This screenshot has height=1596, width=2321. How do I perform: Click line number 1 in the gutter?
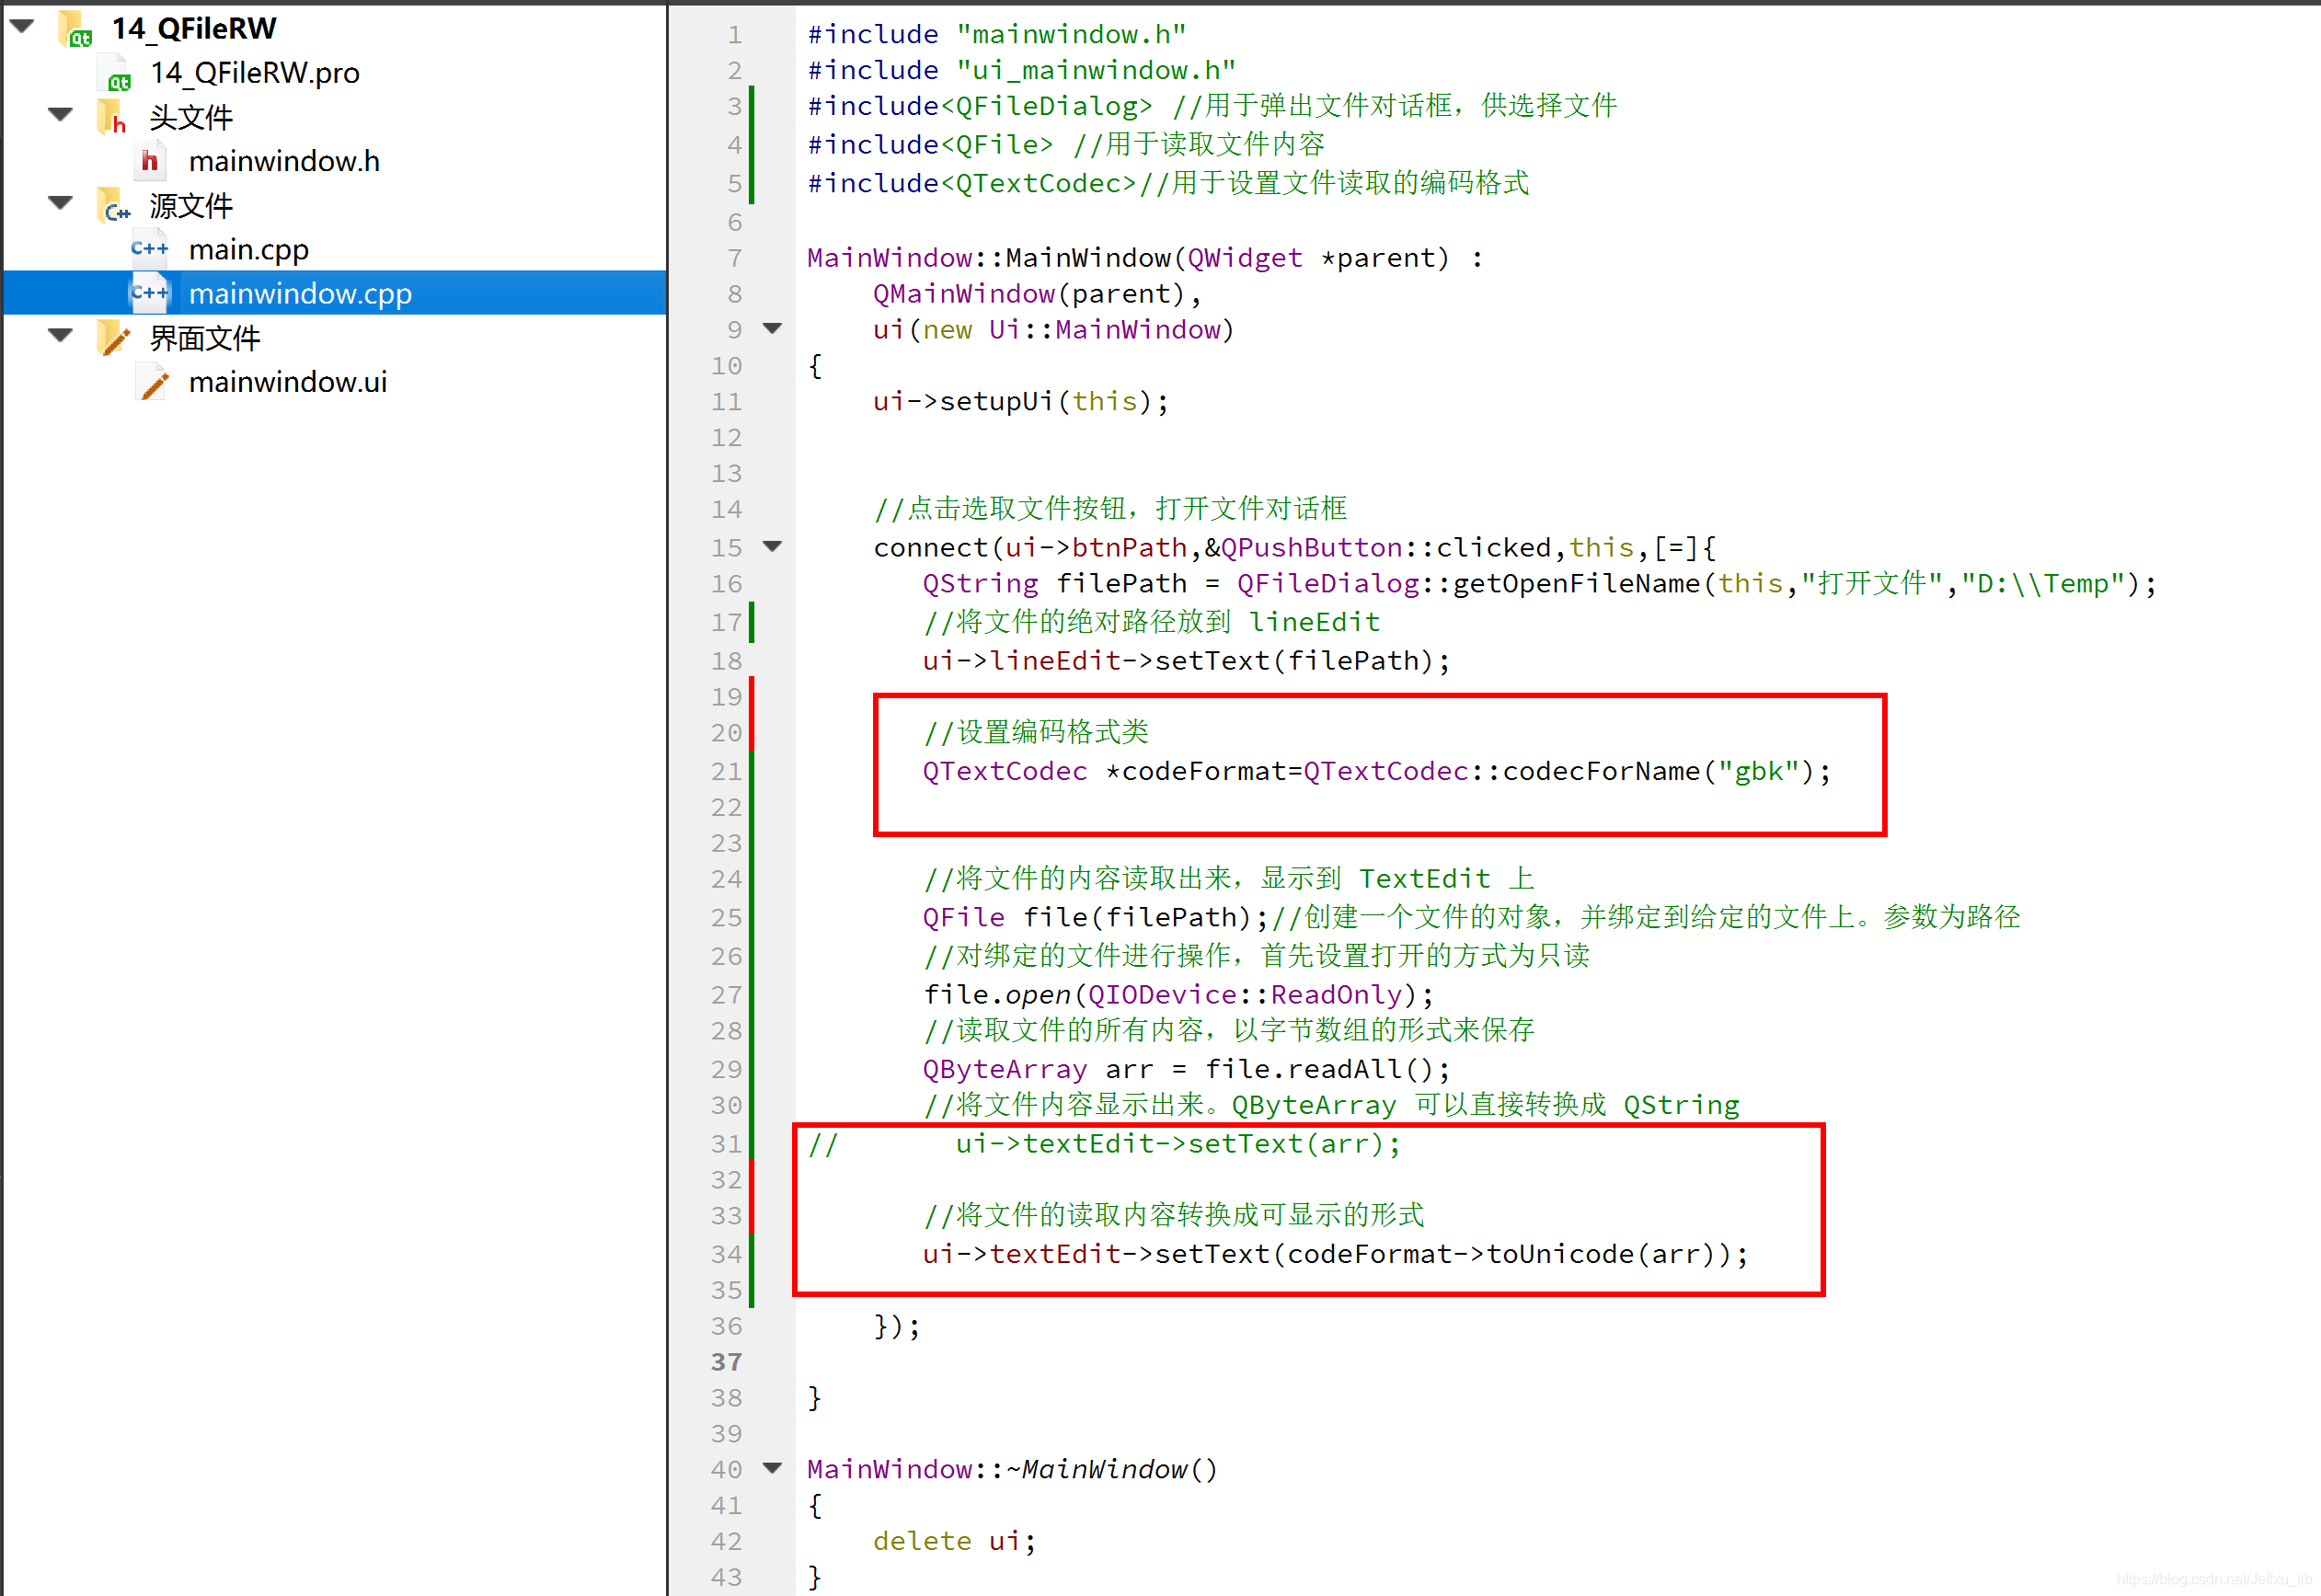click(734, 35)
